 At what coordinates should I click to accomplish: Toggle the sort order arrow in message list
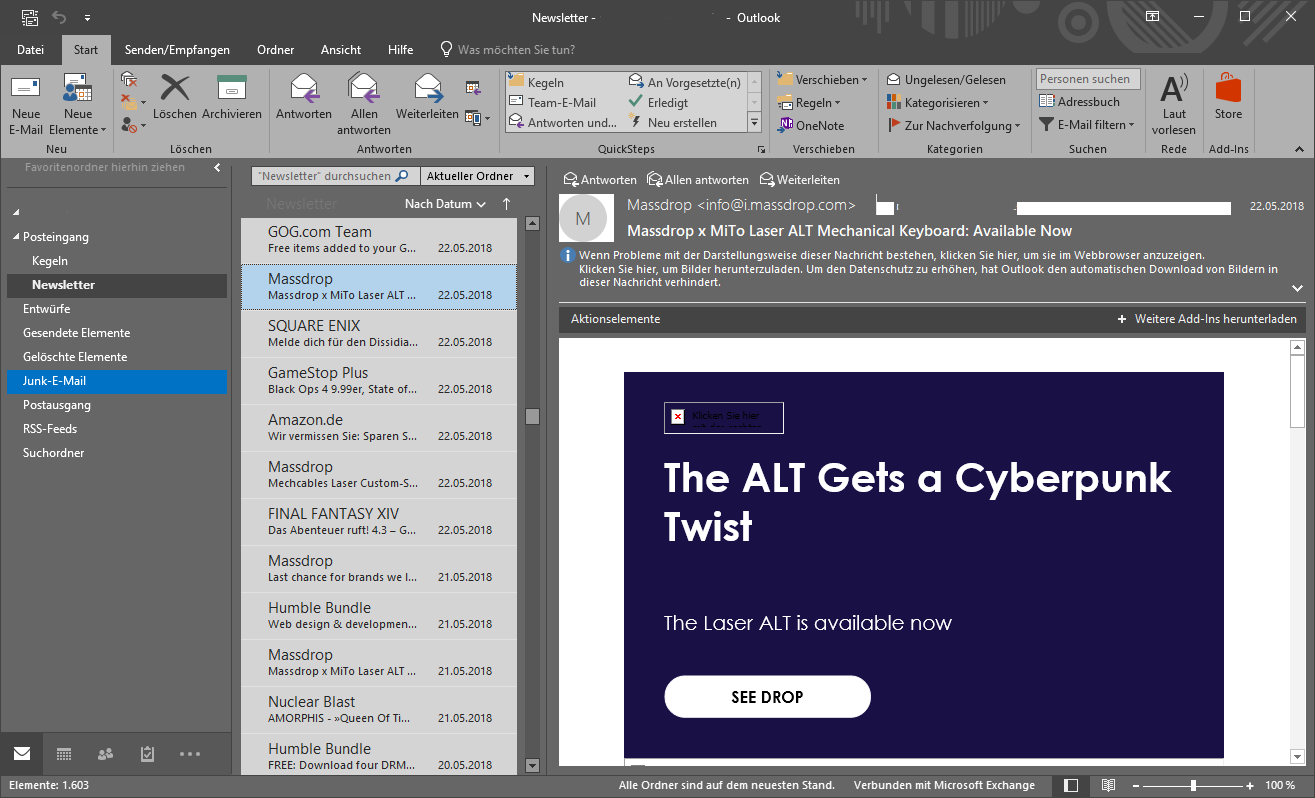tap(506, 204)
